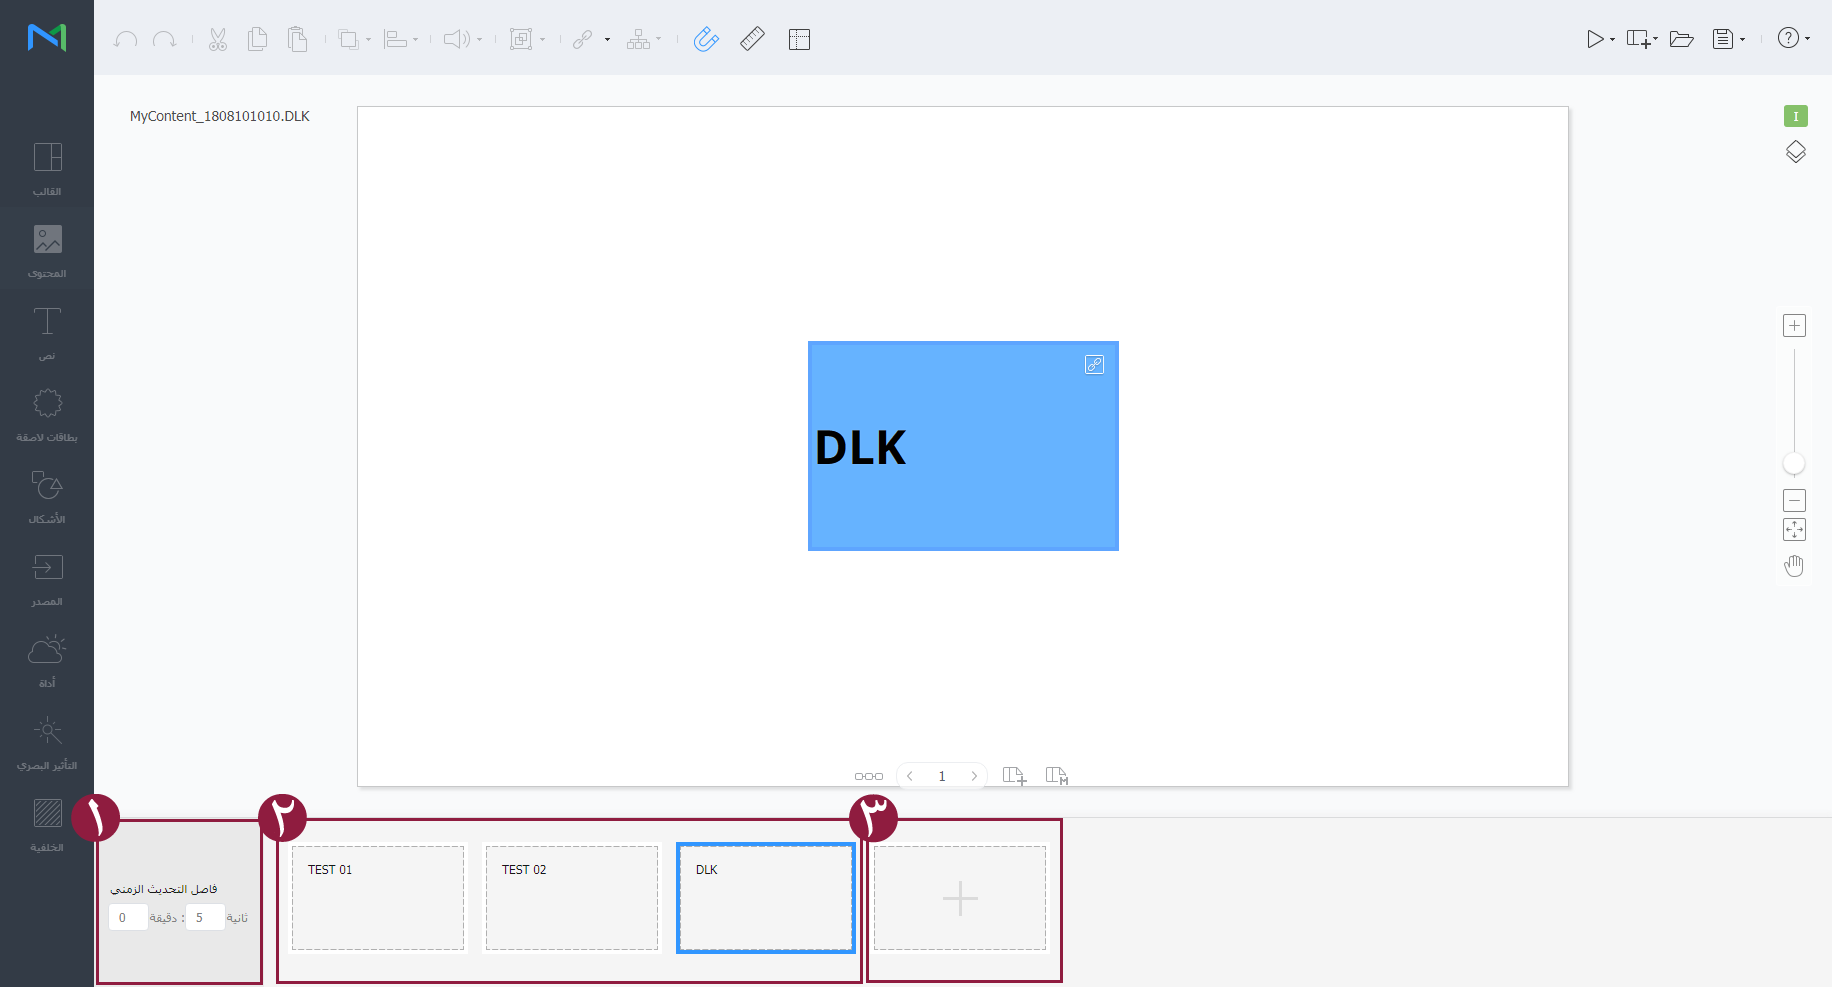Image resolution: width=1832 pixels, height=987 pixels.
Task: Toggle the ruler display
Action: pos(752,39)
